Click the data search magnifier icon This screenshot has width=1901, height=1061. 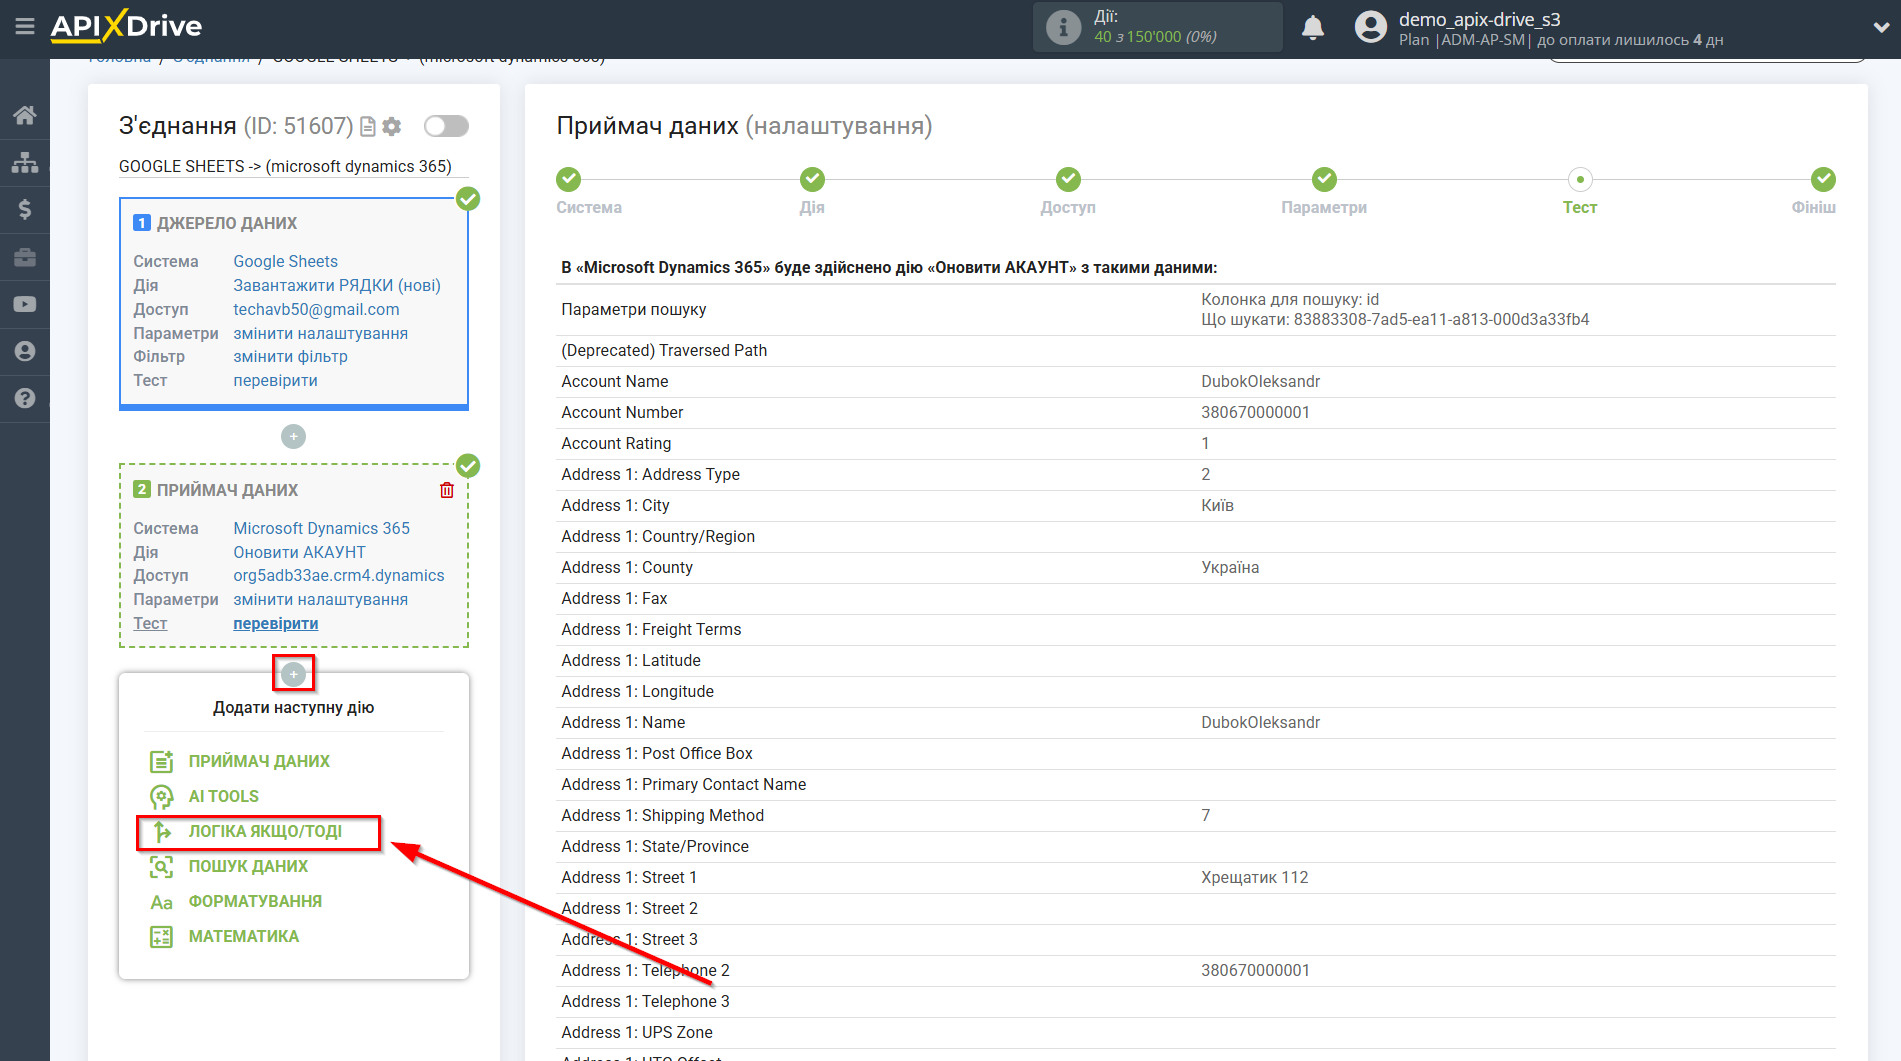pos(161,867)
